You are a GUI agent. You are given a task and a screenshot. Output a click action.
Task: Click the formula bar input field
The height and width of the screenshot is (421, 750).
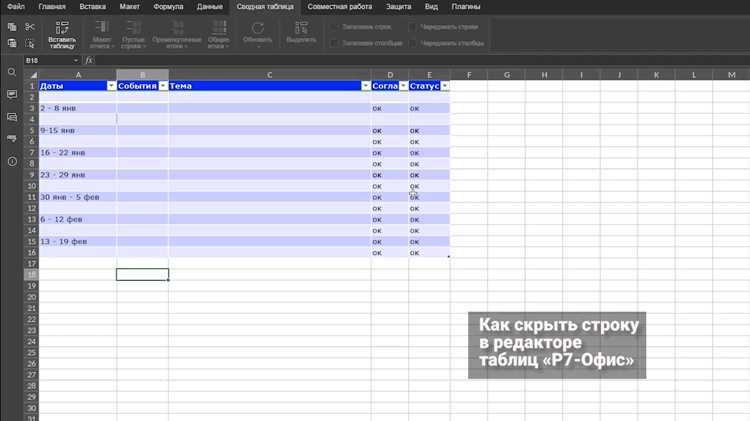click(x=423, y=60)
